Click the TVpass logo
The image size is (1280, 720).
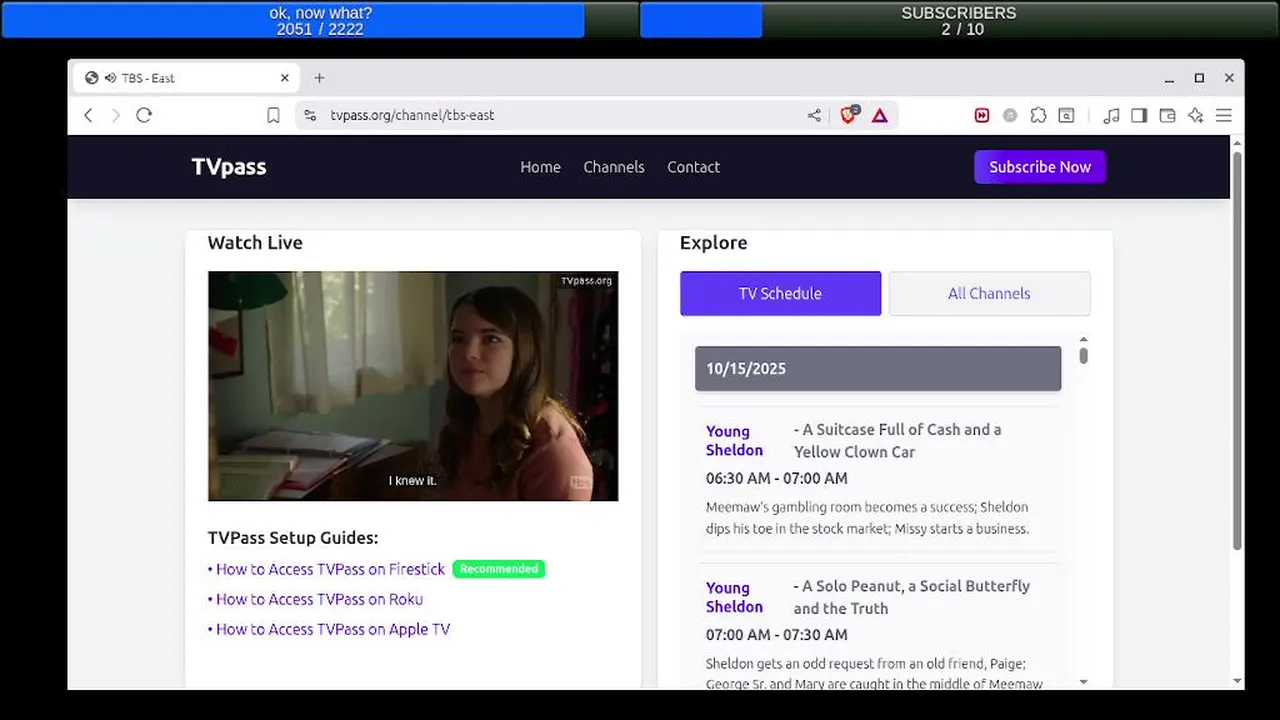pyautogui.click(x=229, y=167)
